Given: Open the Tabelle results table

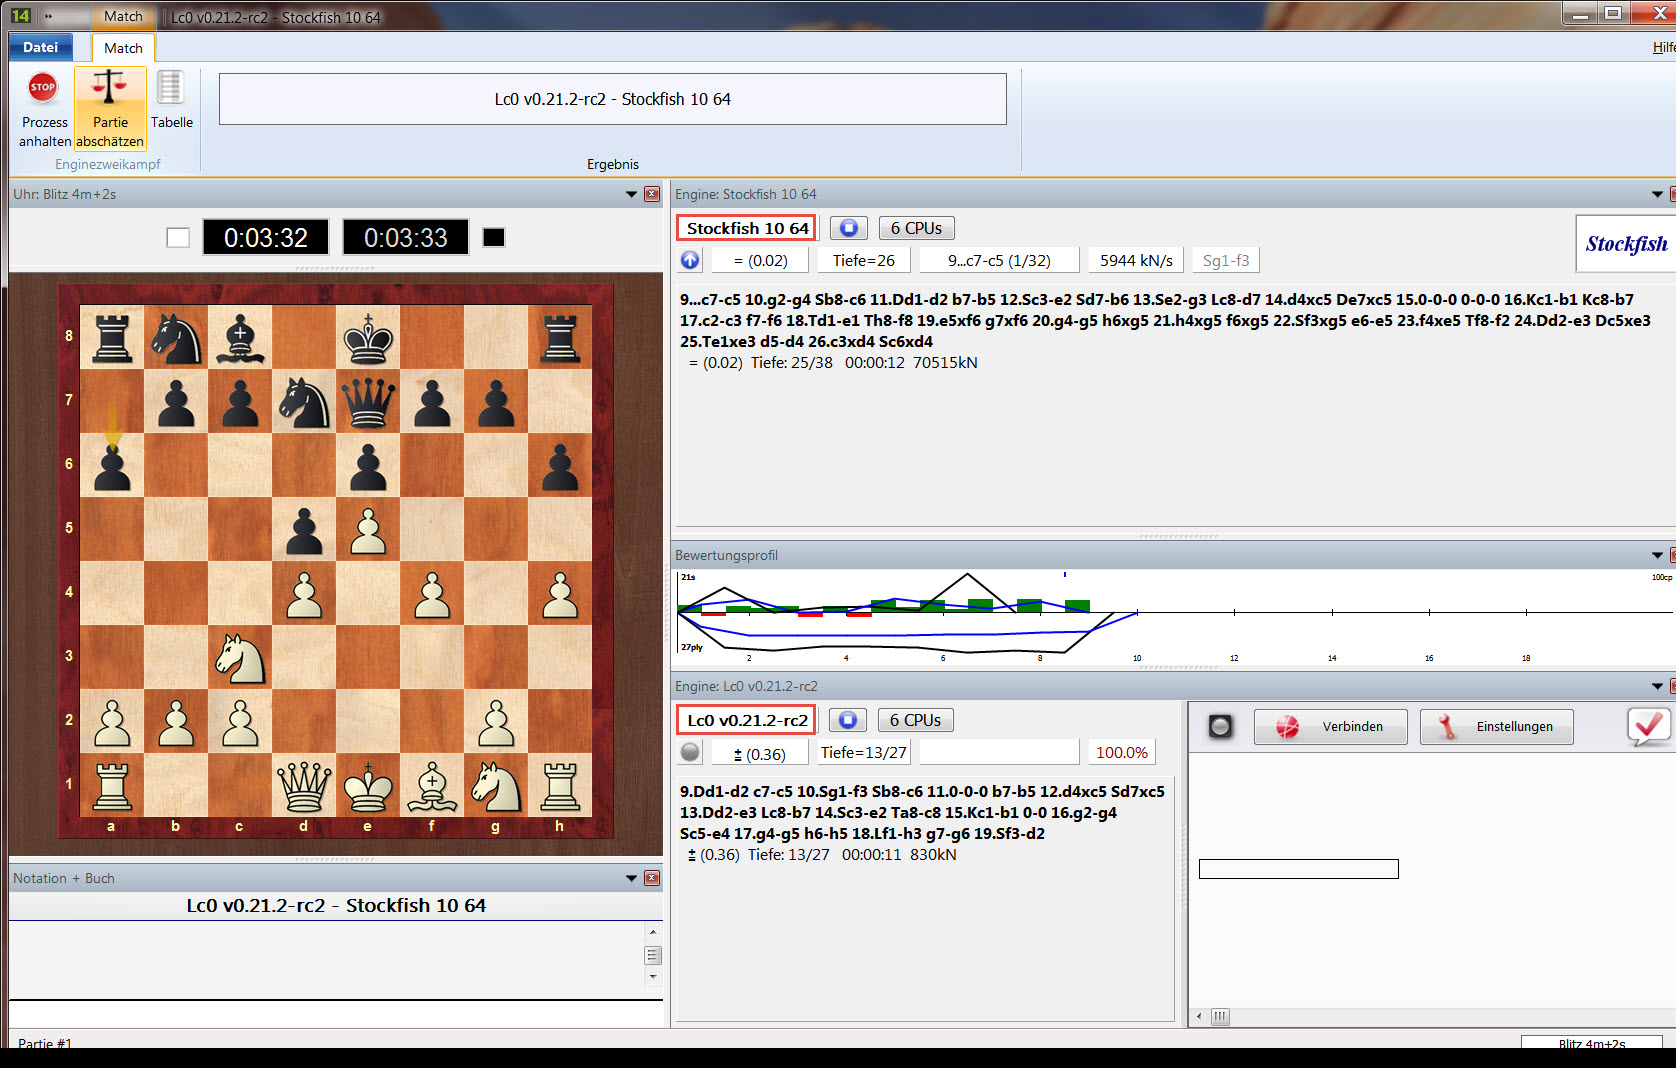Looking at the screenshot, I should coord(172,100).
